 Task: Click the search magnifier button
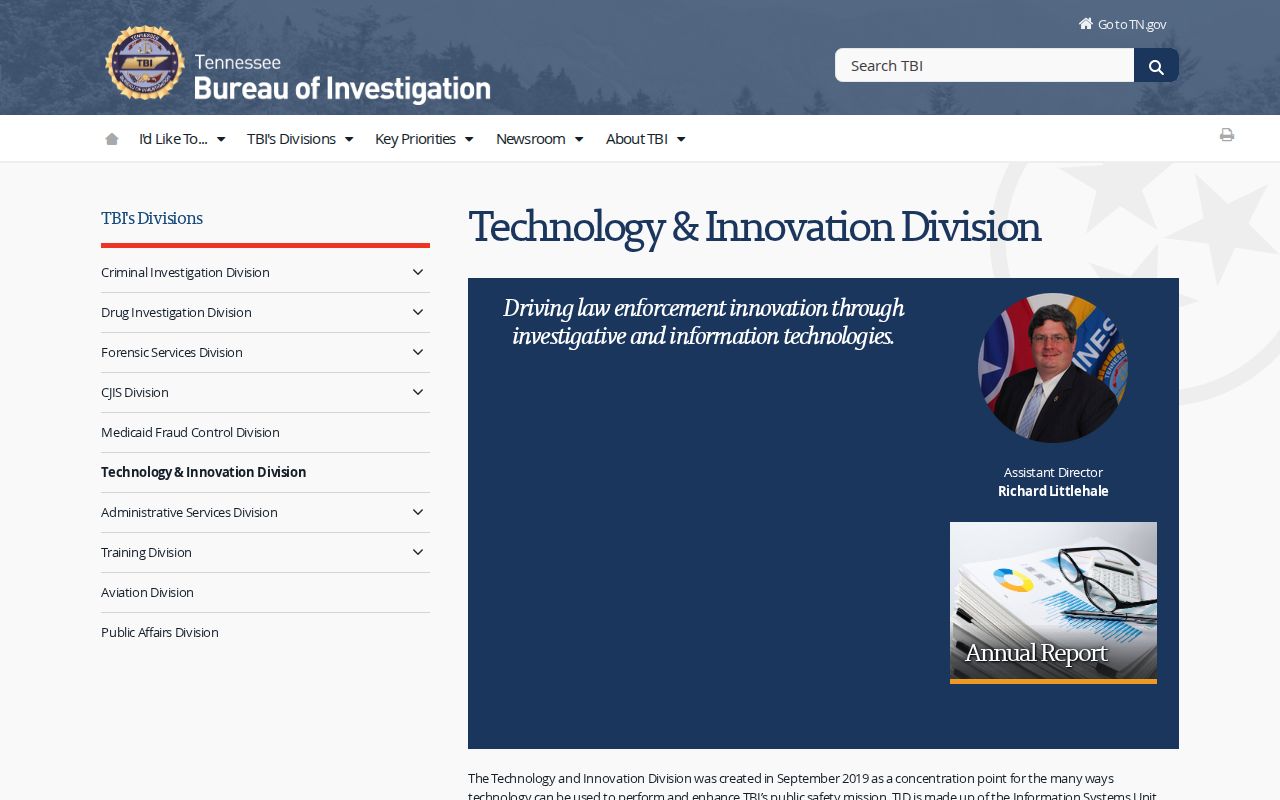click(x=1156, y=66)
